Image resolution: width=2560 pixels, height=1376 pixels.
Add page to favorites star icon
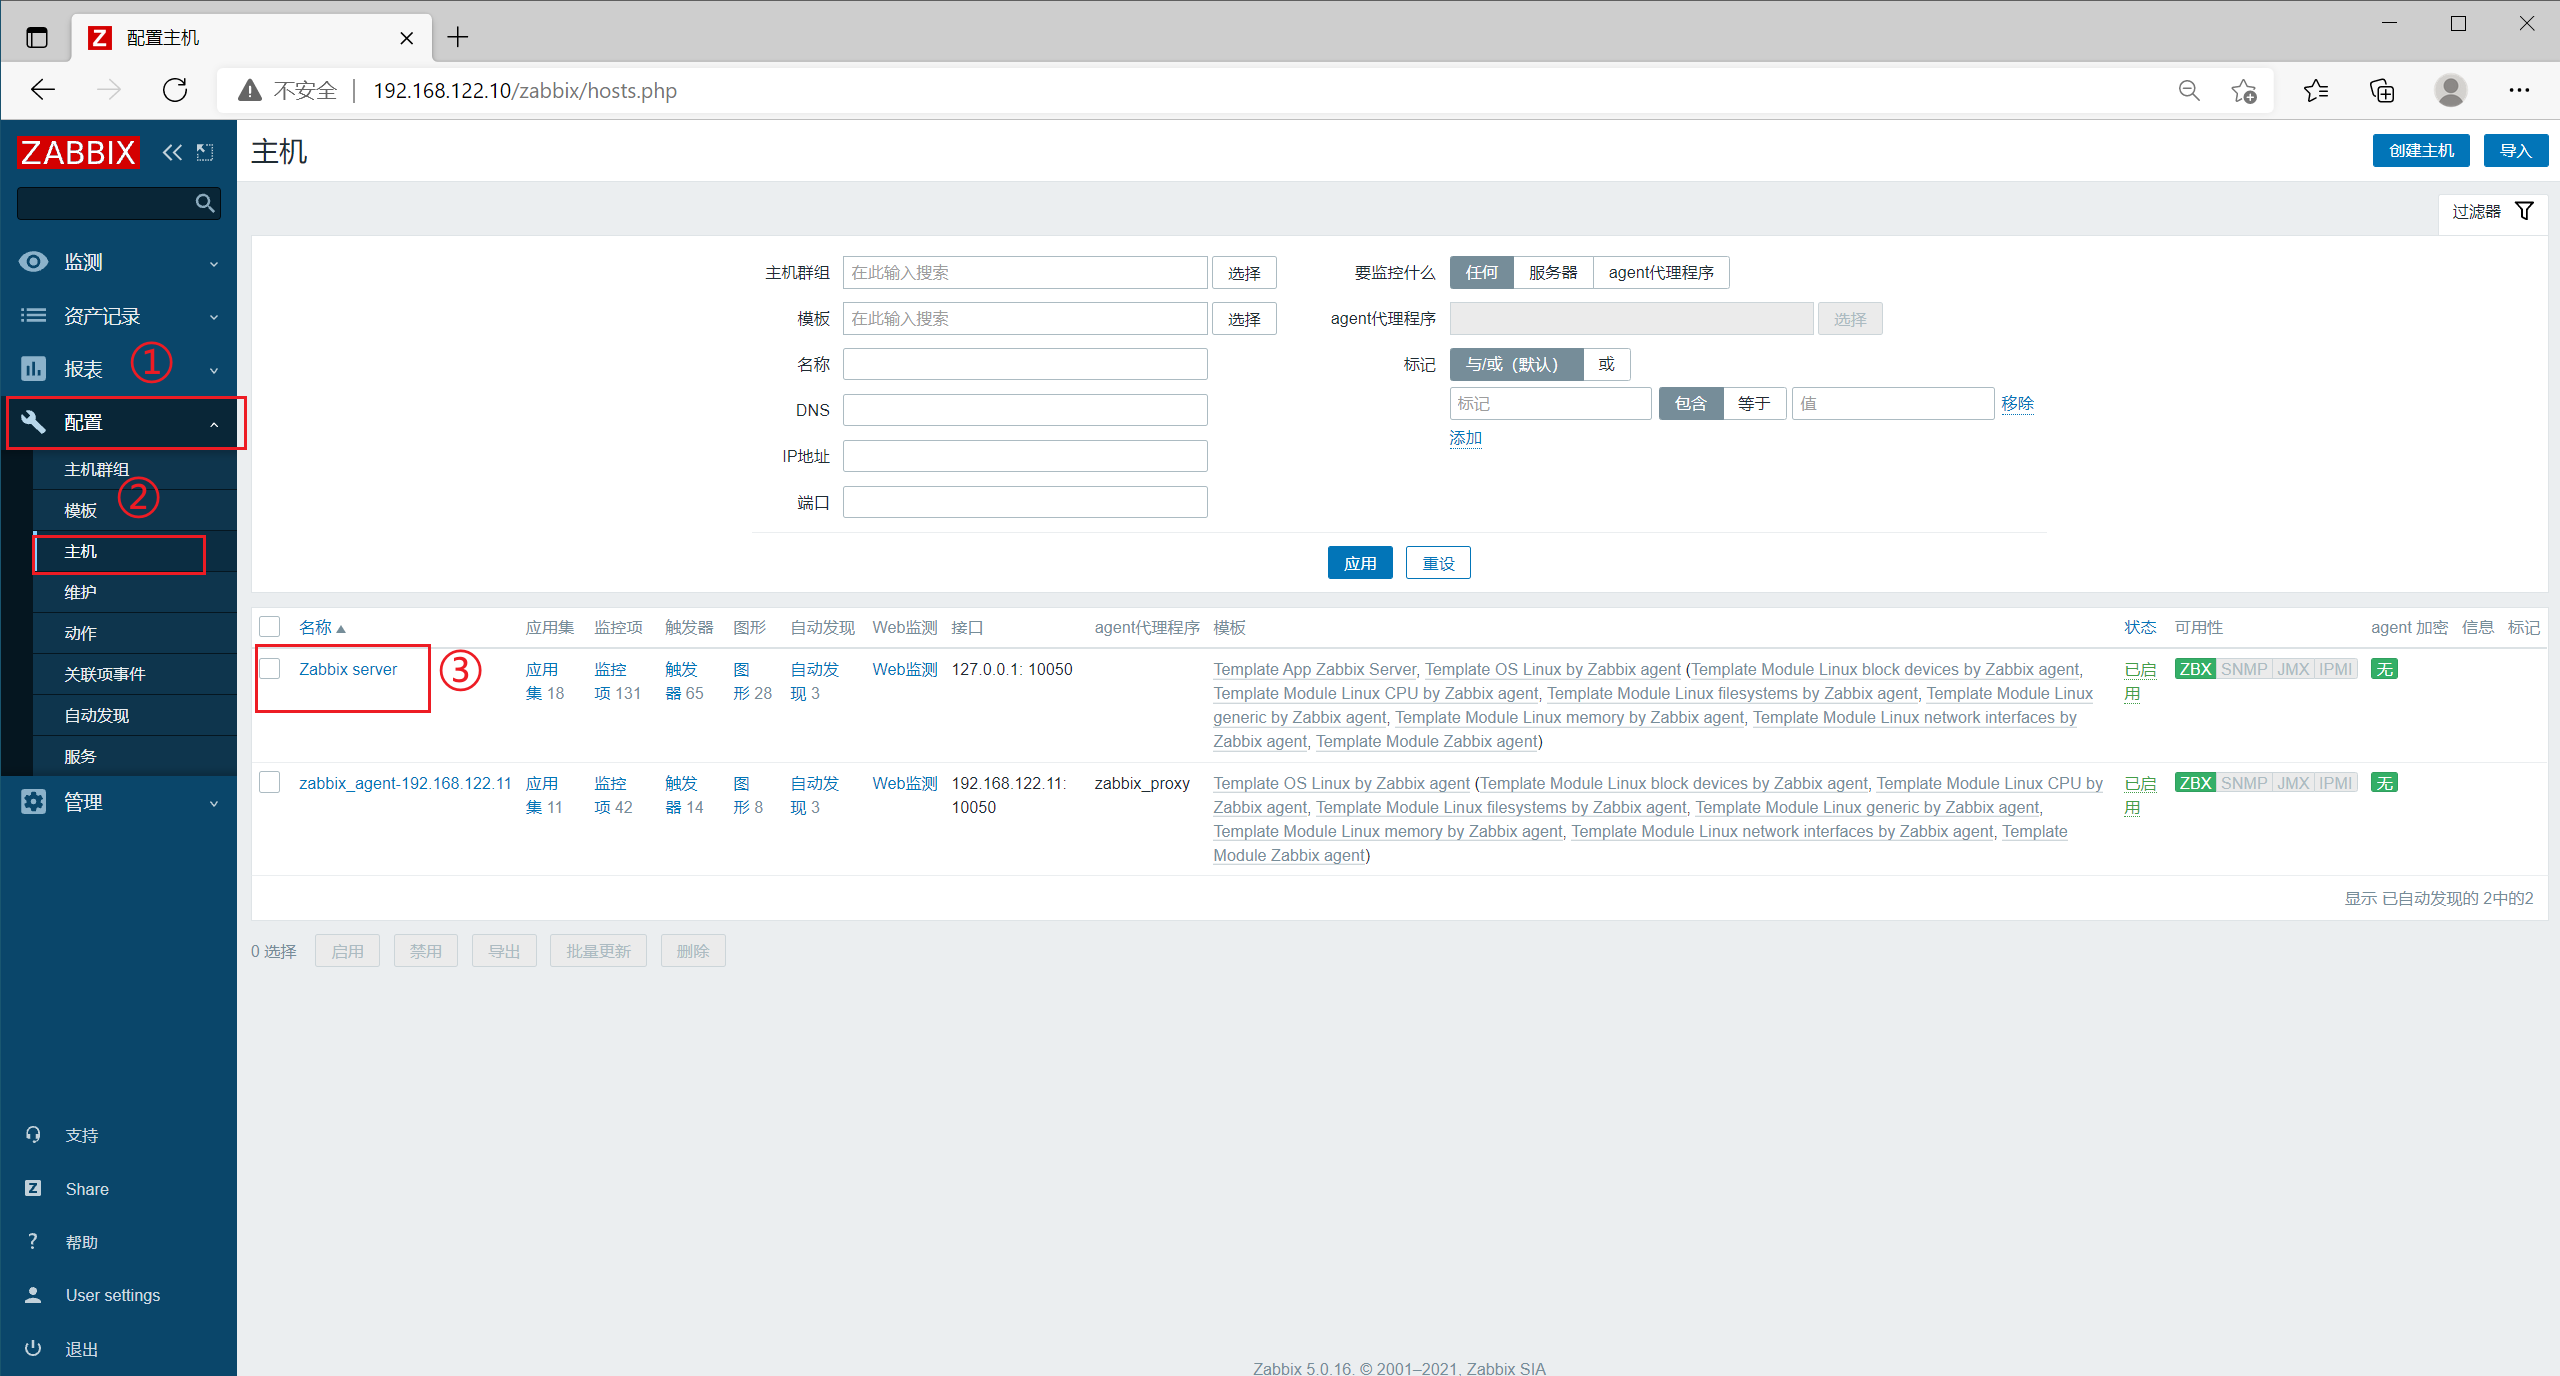tap(2243, 91)
